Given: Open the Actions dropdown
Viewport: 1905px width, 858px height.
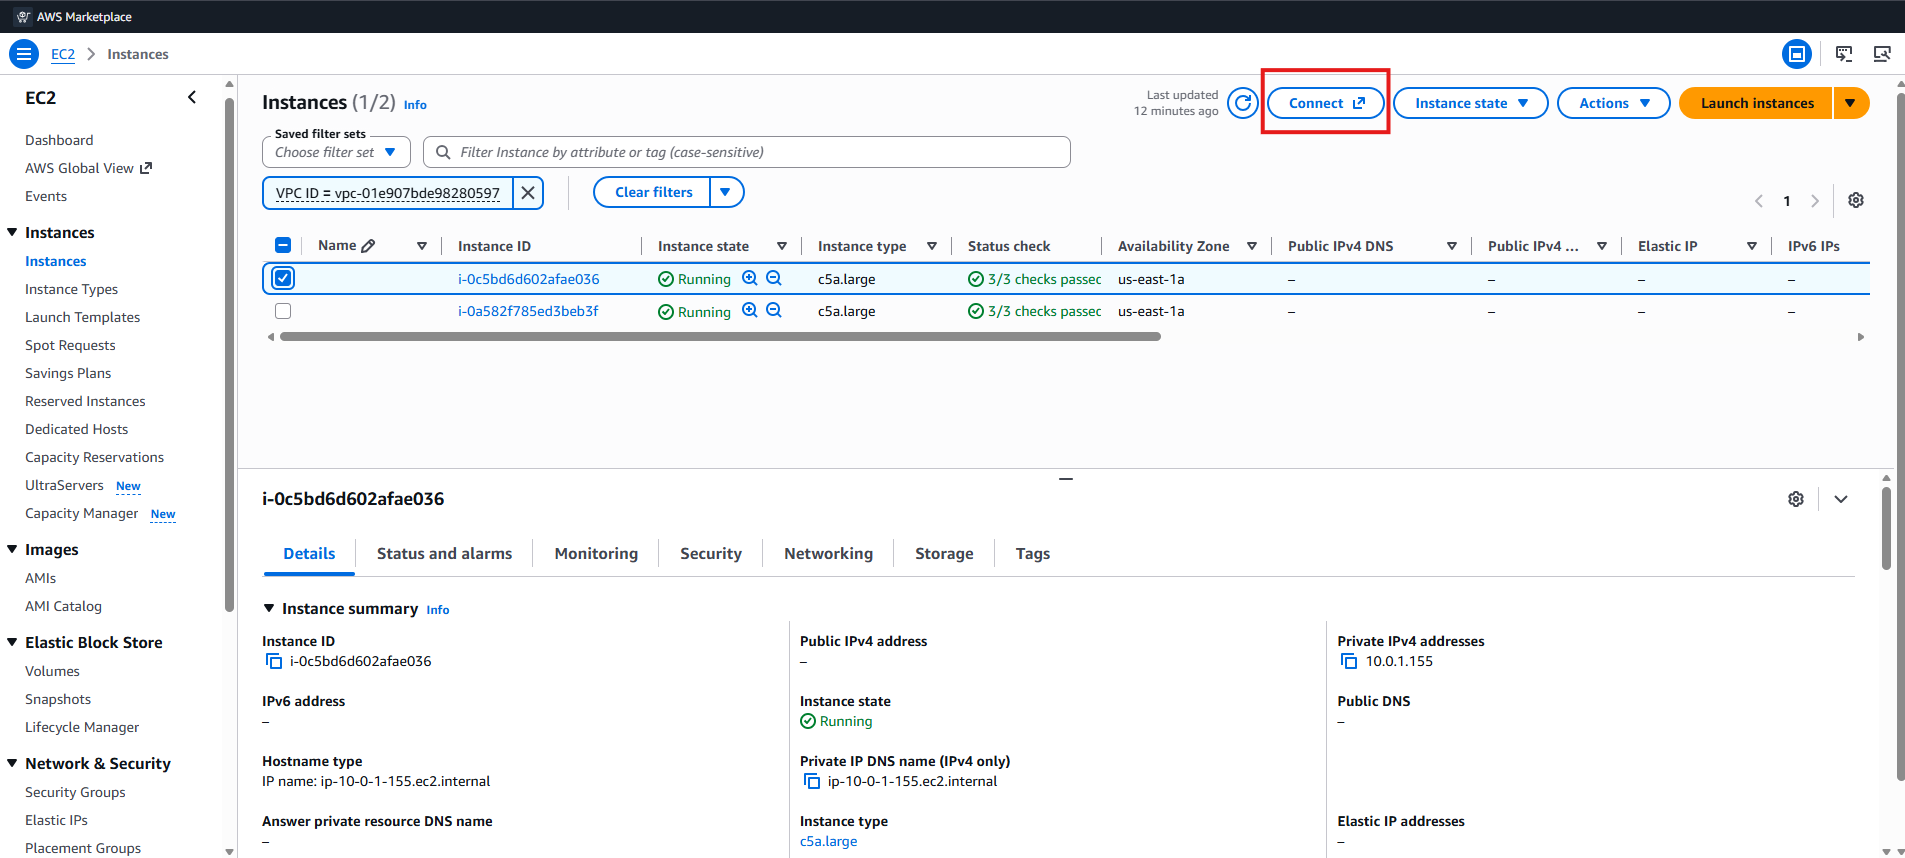Looking at the screenshot, I should click(x=1614, y=103).
